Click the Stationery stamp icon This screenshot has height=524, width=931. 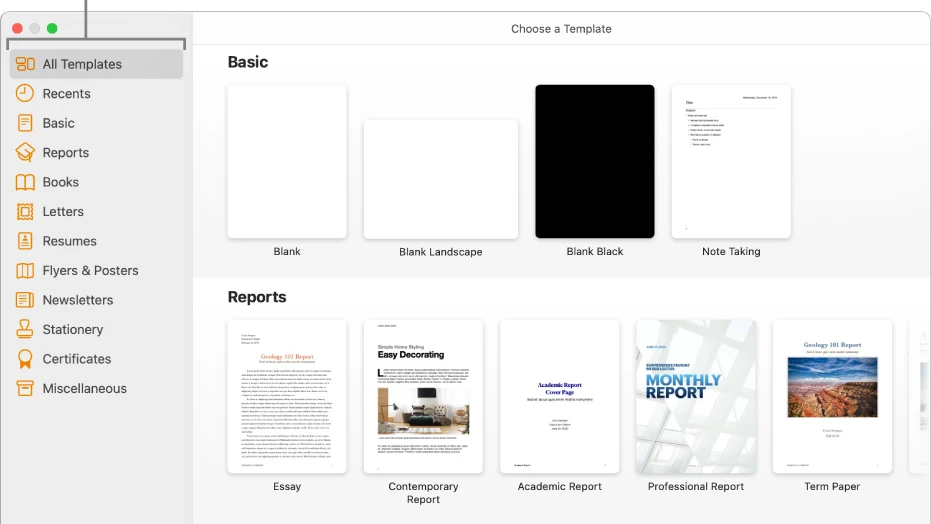tap(25, 329)
